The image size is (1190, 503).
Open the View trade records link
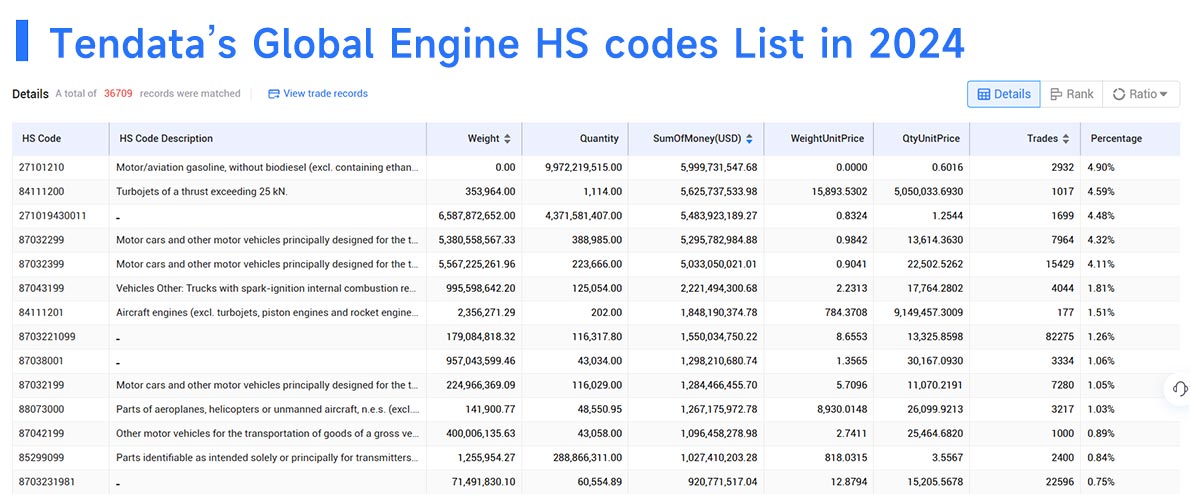[318, 93]
